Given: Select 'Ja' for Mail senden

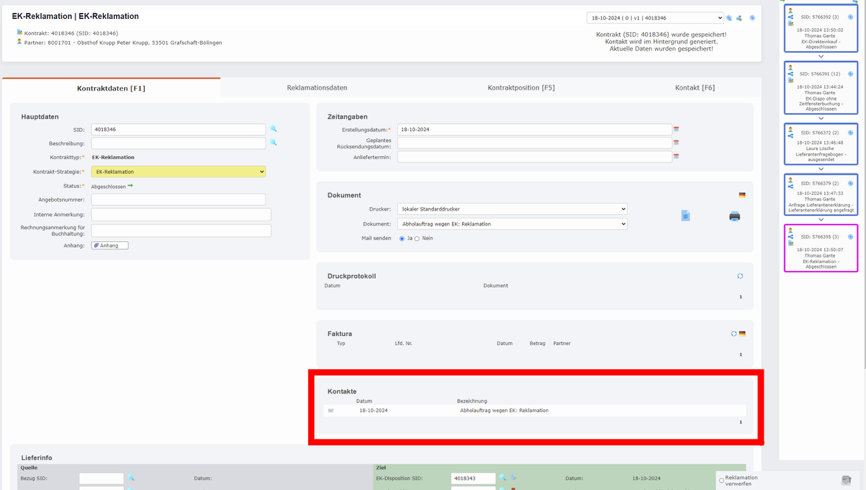Looking at the screenshot, I should 402,239.
